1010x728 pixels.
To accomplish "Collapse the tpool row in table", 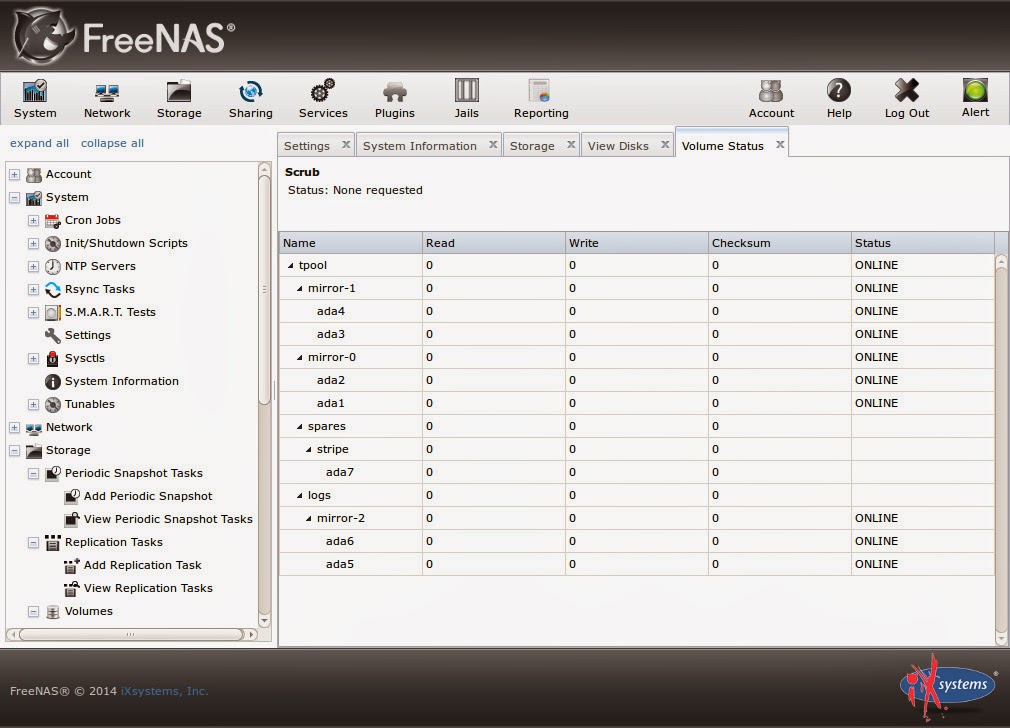I will point(291,265).
